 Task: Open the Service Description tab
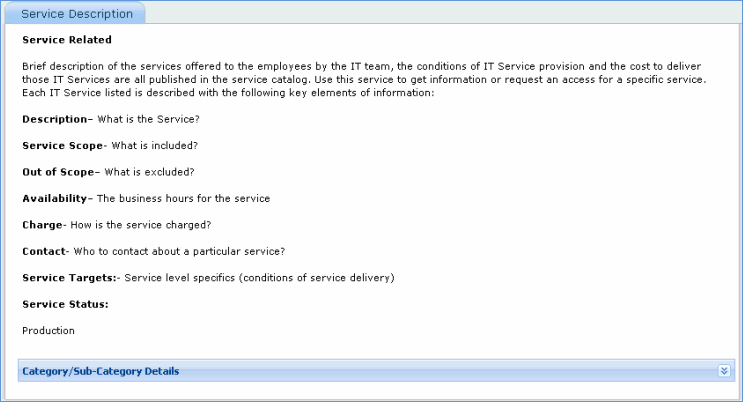tap(77, 14)
